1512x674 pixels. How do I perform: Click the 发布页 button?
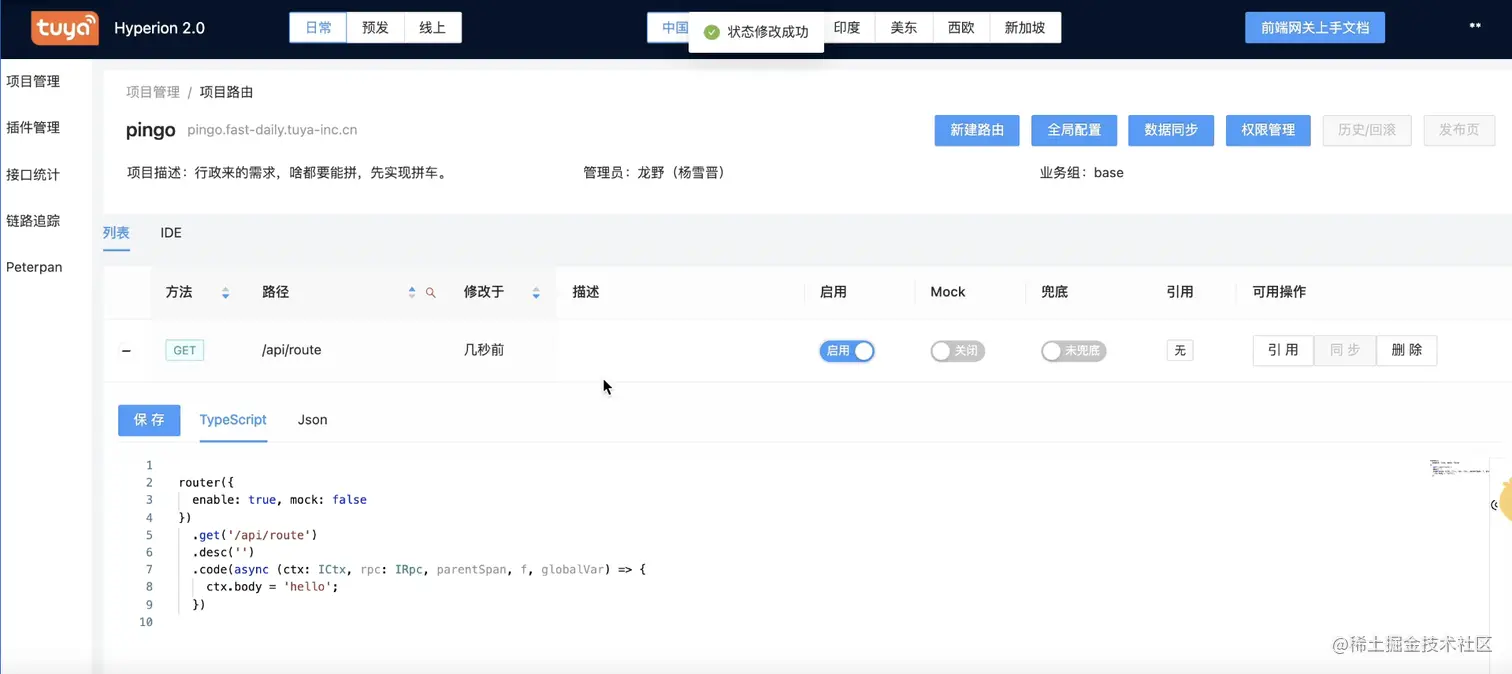1459,130
